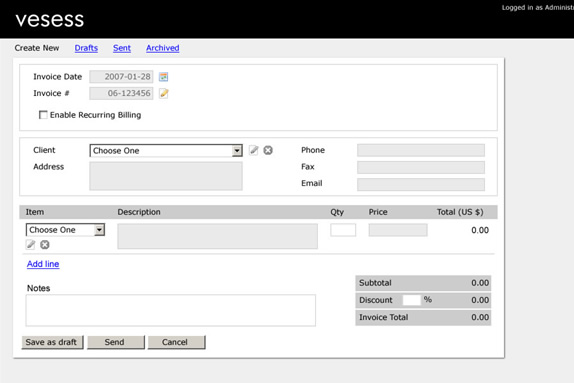The height and width of the screenshot is (383, 574).
Task: Click the Email input field
Action: [x=421, y=184]
